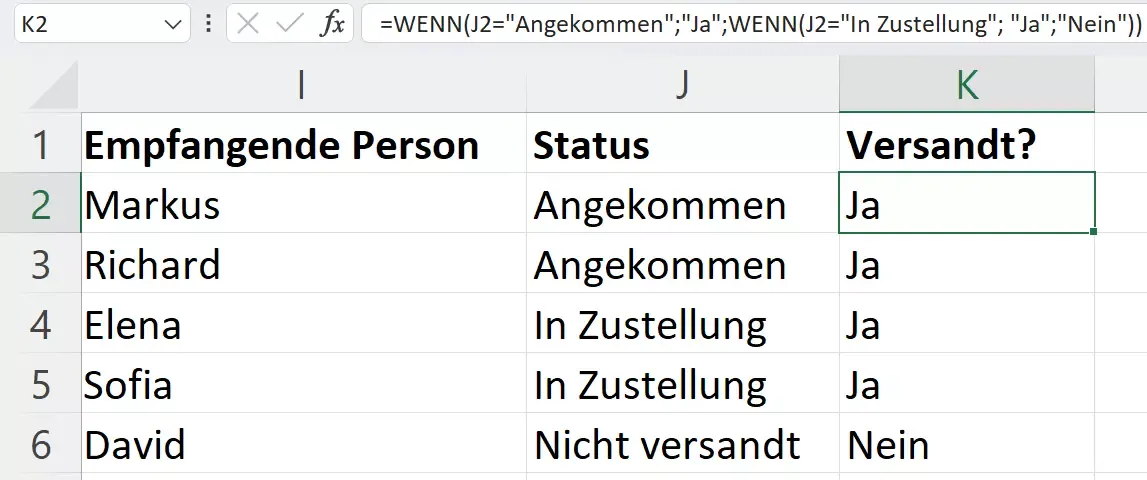Select row 6 header
This screenshot has width=1147, height=480.
tap(40, 445)
